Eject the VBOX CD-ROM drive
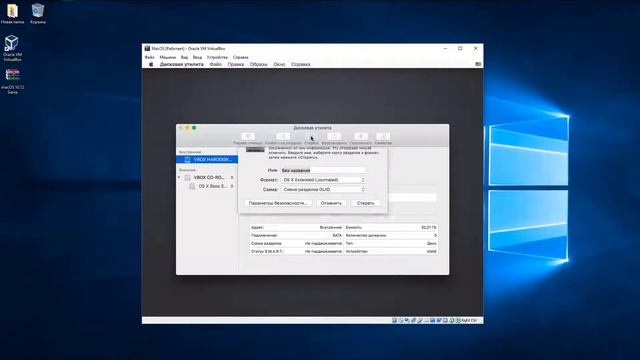 click(x=232, y=178)
